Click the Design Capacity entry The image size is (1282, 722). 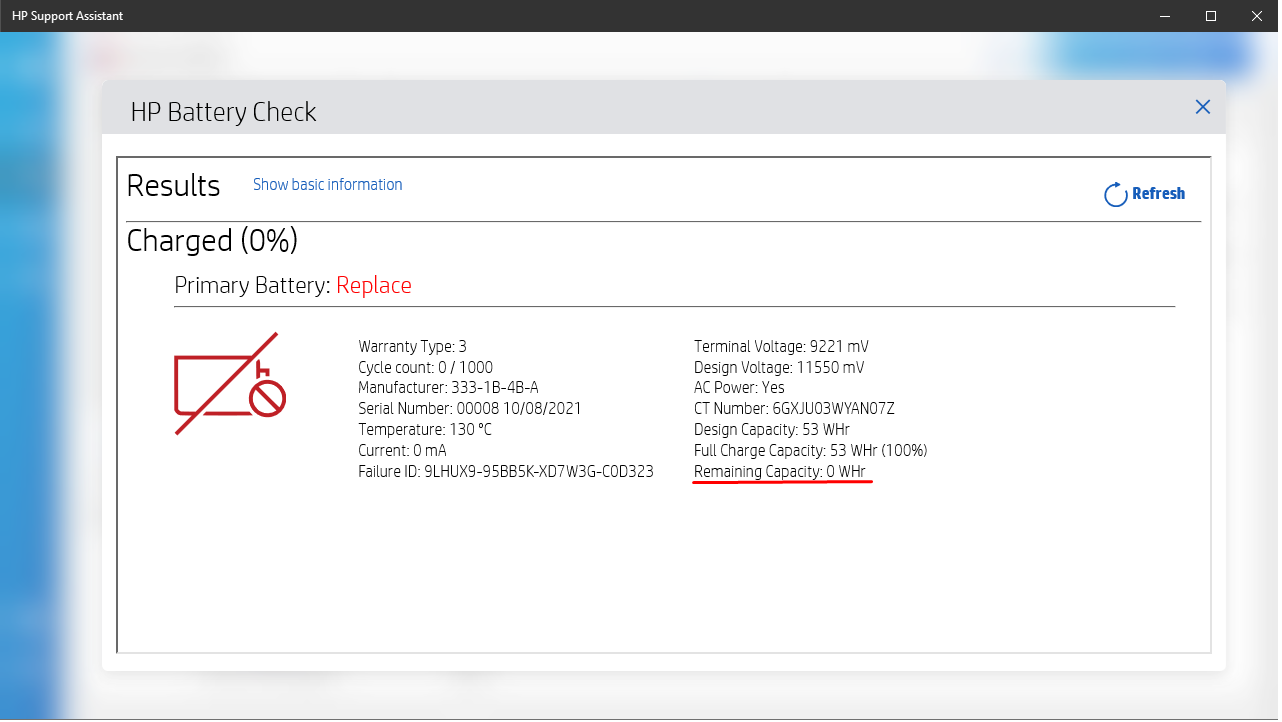click(x=772, y=429)
